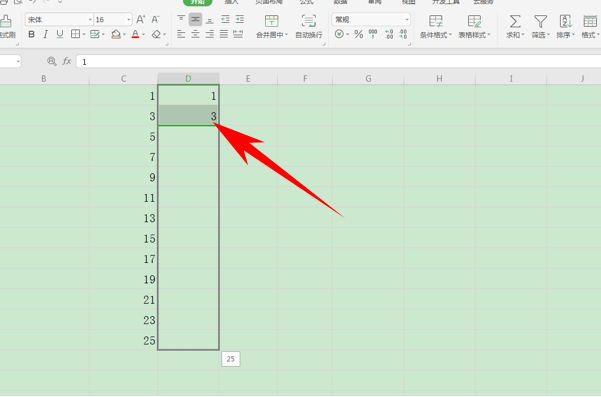Open the red font color swatch
This screenshot has width=601, height=397.
pyautogui.click(x=135, y=34)
